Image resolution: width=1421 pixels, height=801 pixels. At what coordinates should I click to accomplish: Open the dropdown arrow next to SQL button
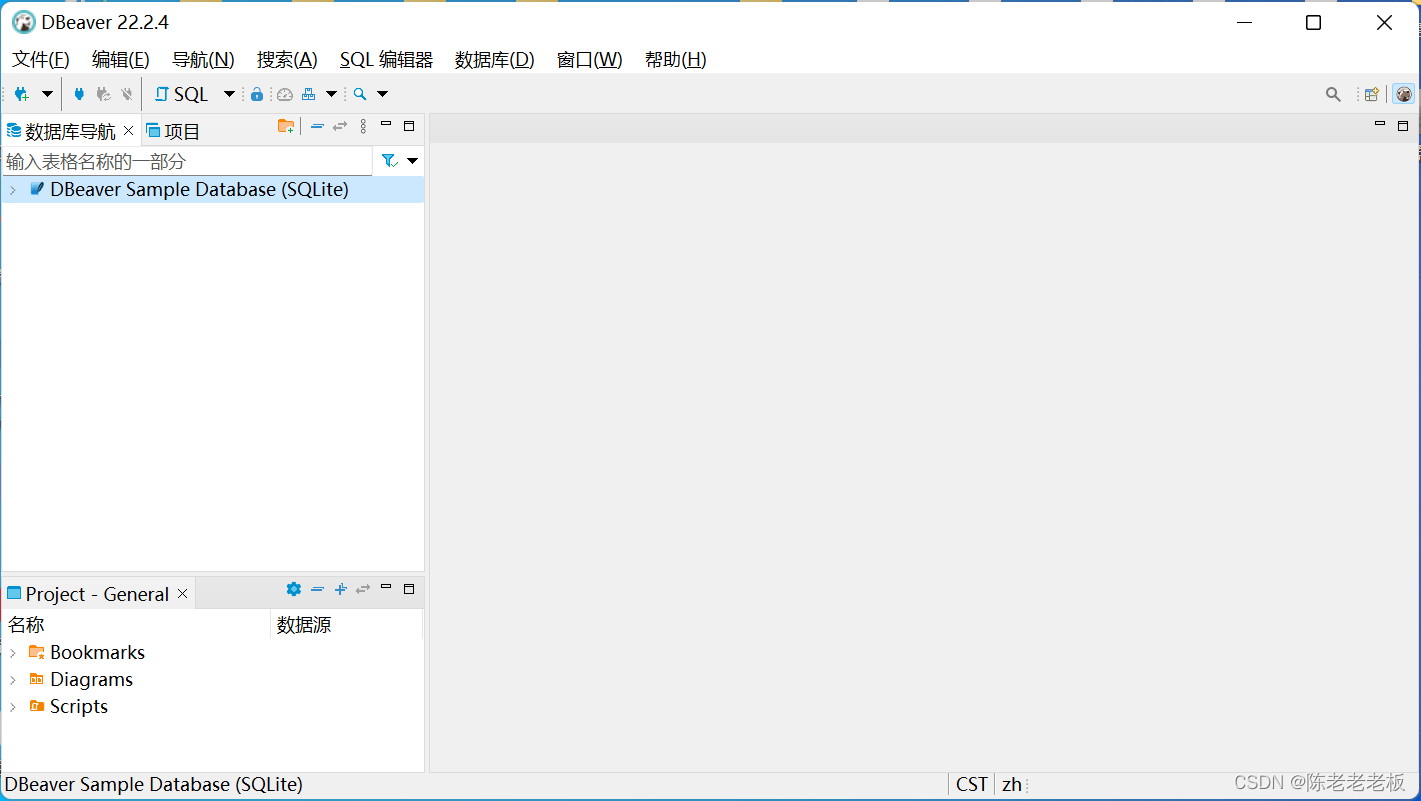point(229,94)
